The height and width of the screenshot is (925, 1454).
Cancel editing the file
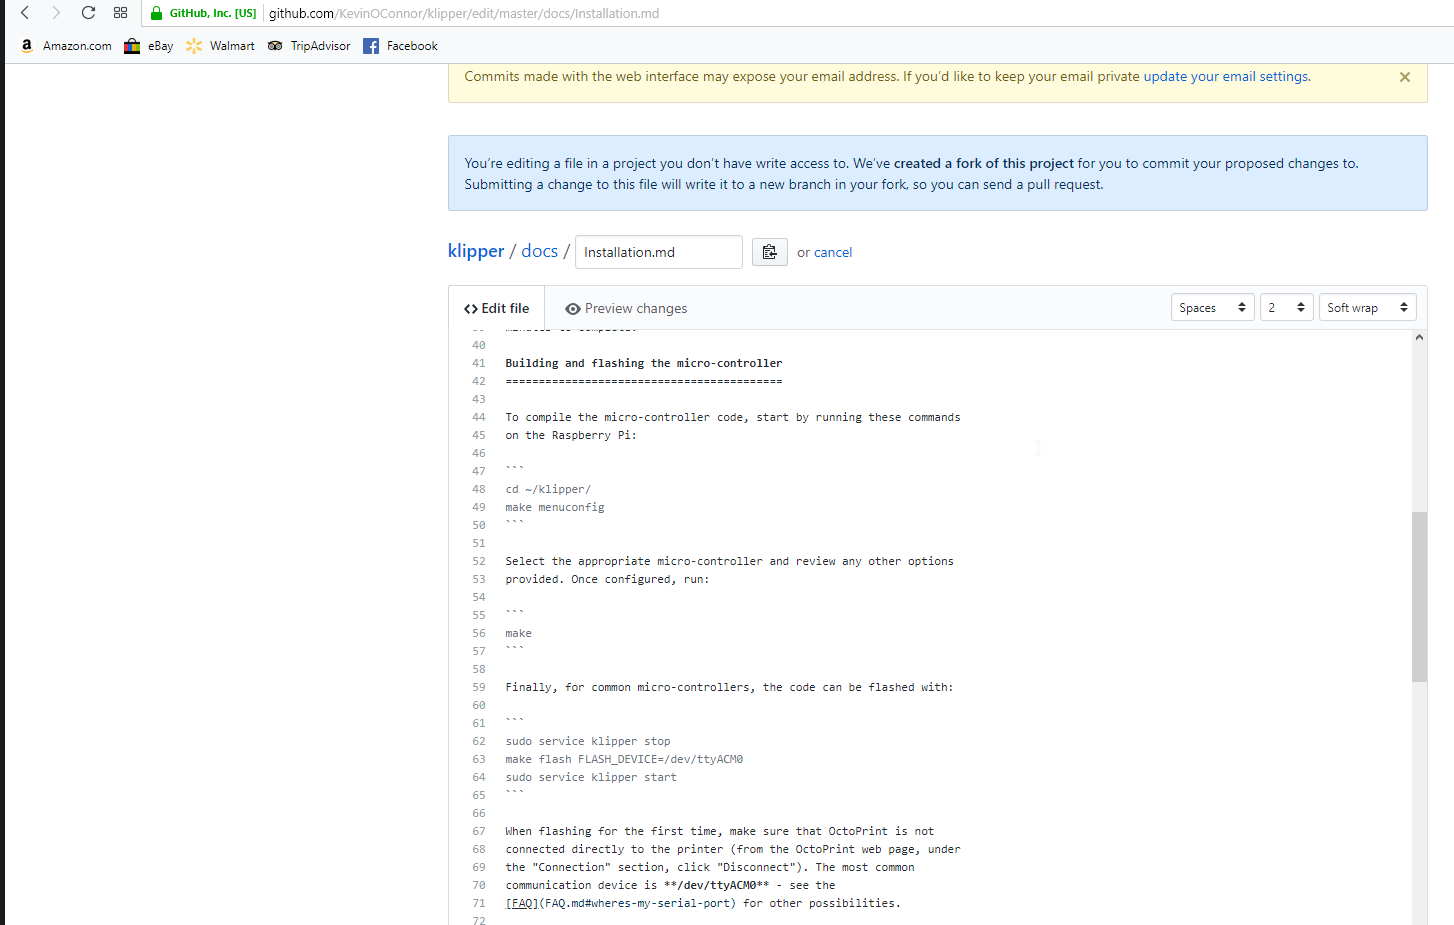[833, 253]
